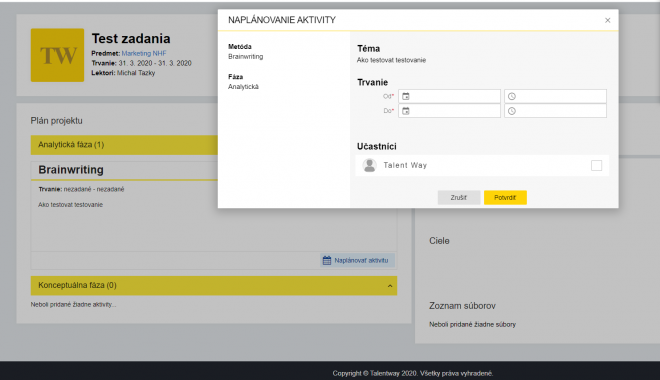Screen dimensions: 660x380
Task: Tick the Talent Way participant checkbox
Action: [596, 165]
